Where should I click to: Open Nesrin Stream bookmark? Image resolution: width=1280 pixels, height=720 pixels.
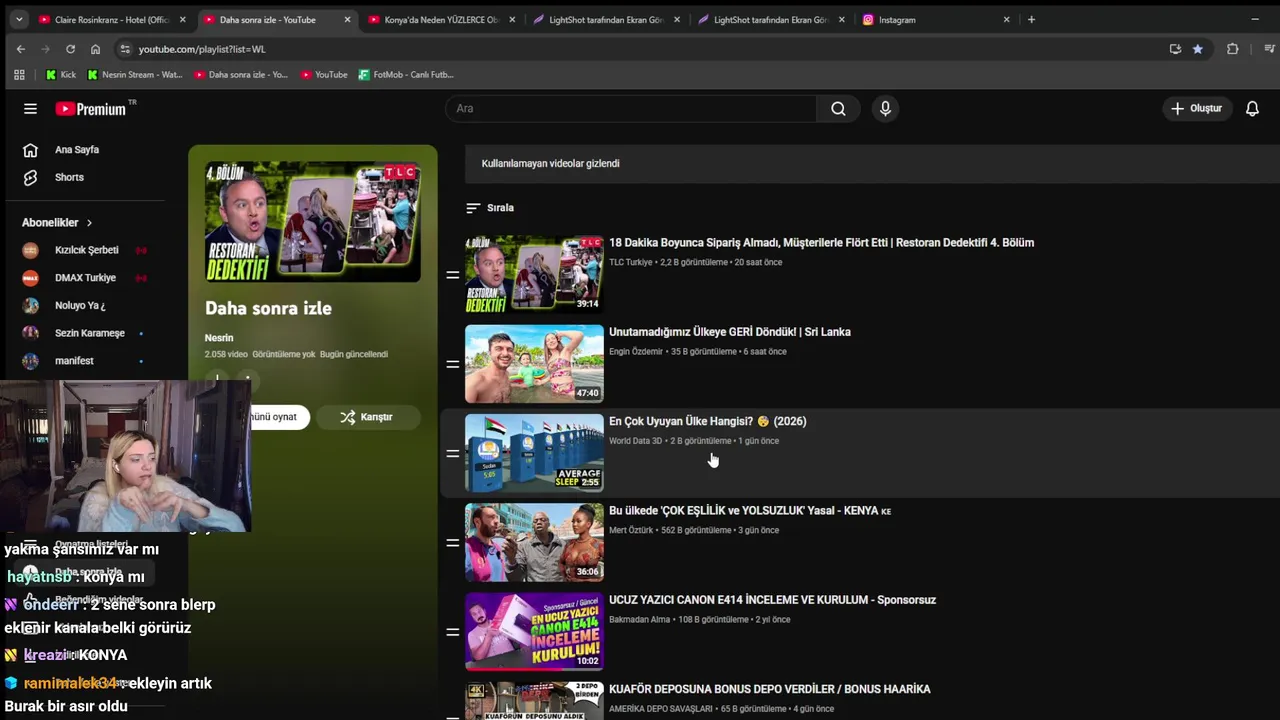point(134,75)
